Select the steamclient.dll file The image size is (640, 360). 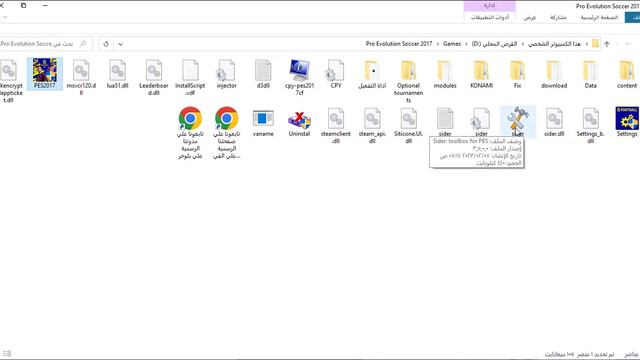pos(336,125)
